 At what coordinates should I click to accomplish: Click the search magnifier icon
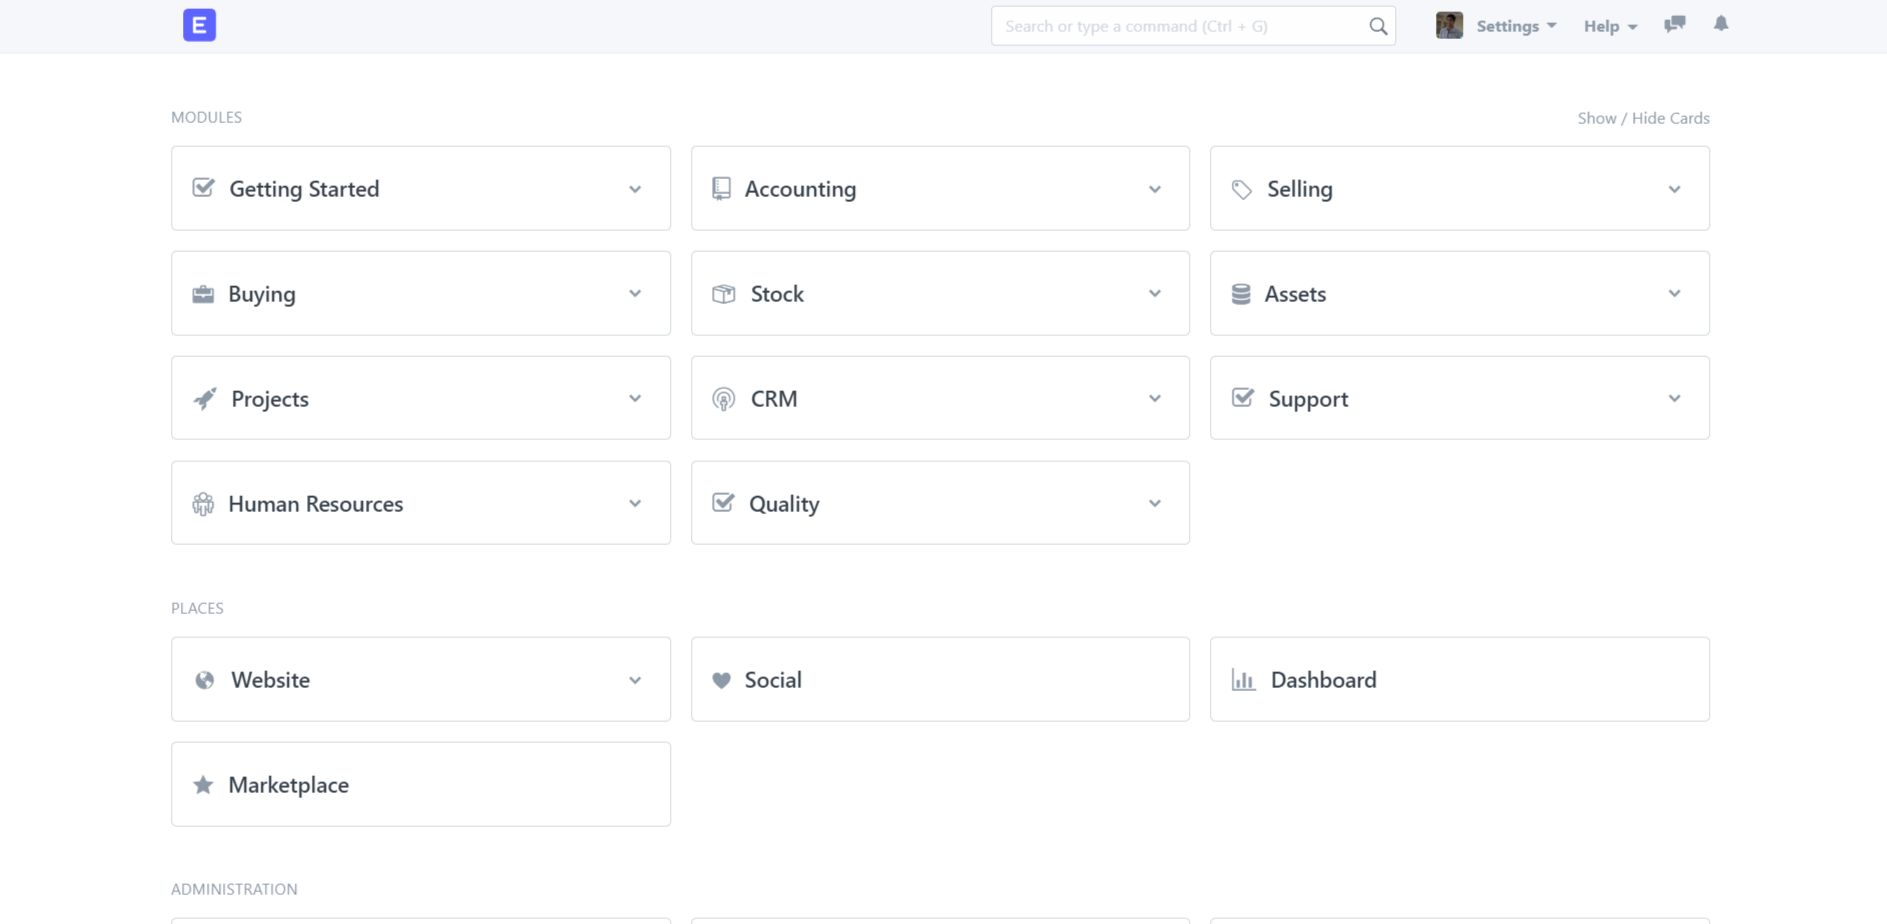[1378, 26]
